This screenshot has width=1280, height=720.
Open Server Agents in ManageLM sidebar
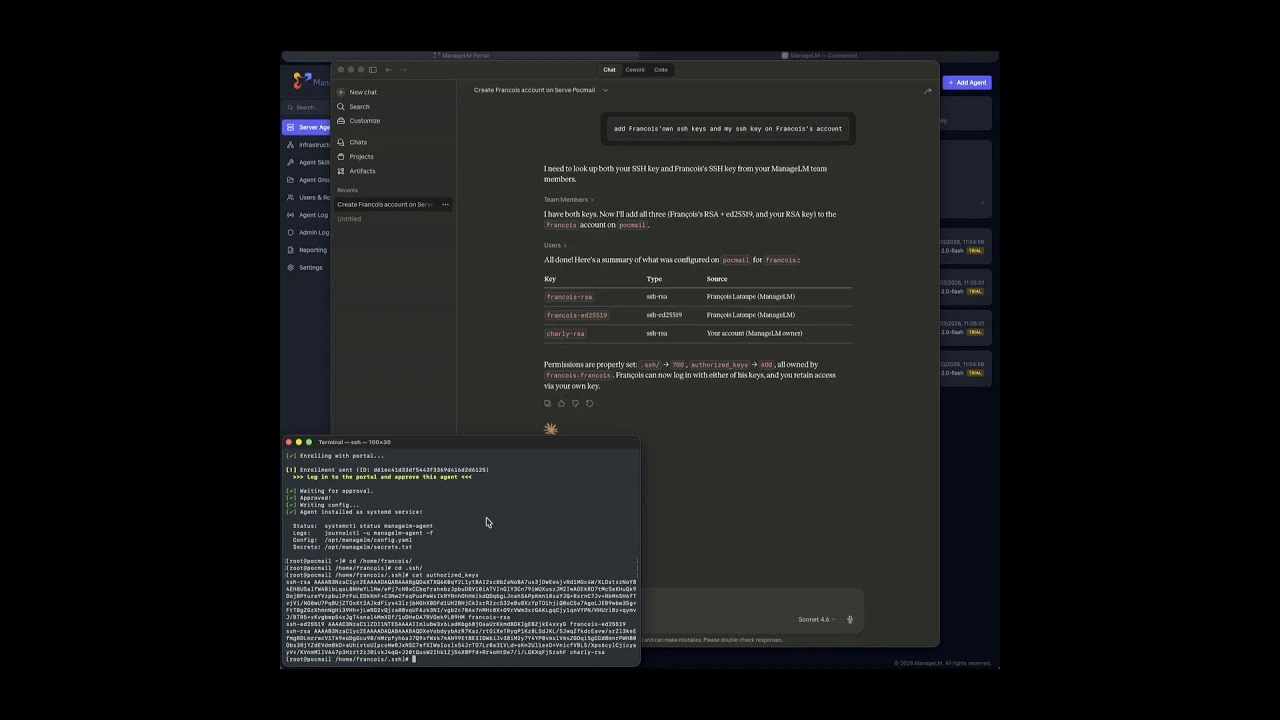tap(306, 127)
